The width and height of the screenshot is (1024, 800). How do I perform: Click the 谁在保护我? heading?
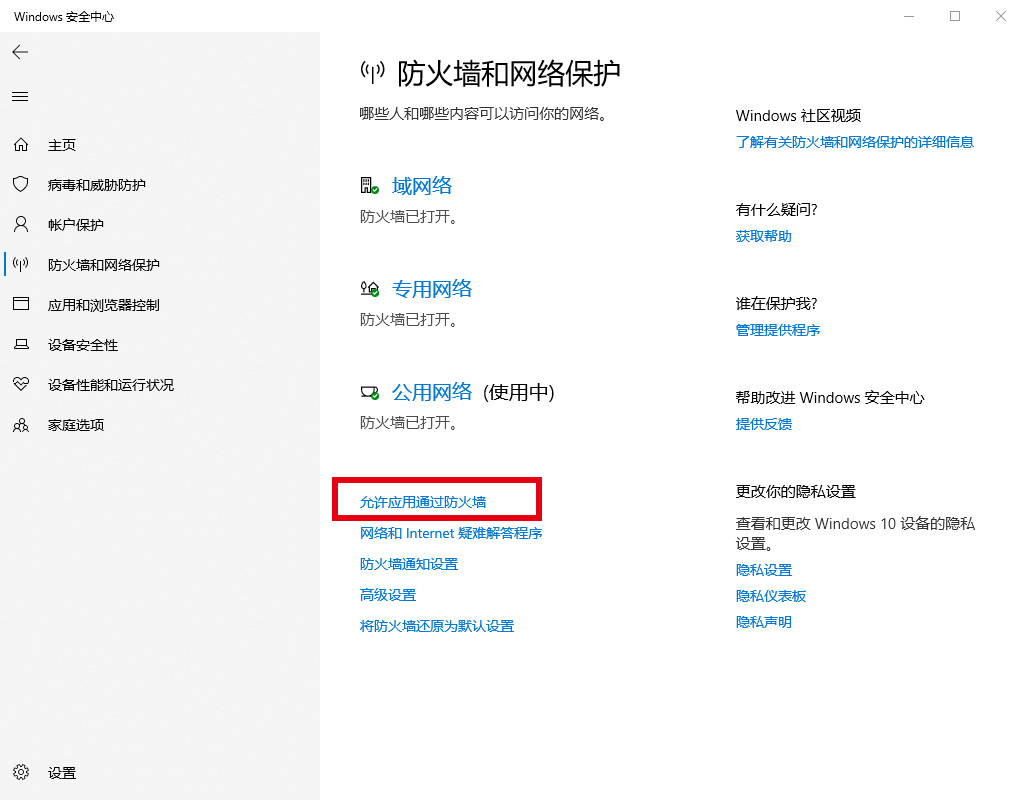pos(776,304)
